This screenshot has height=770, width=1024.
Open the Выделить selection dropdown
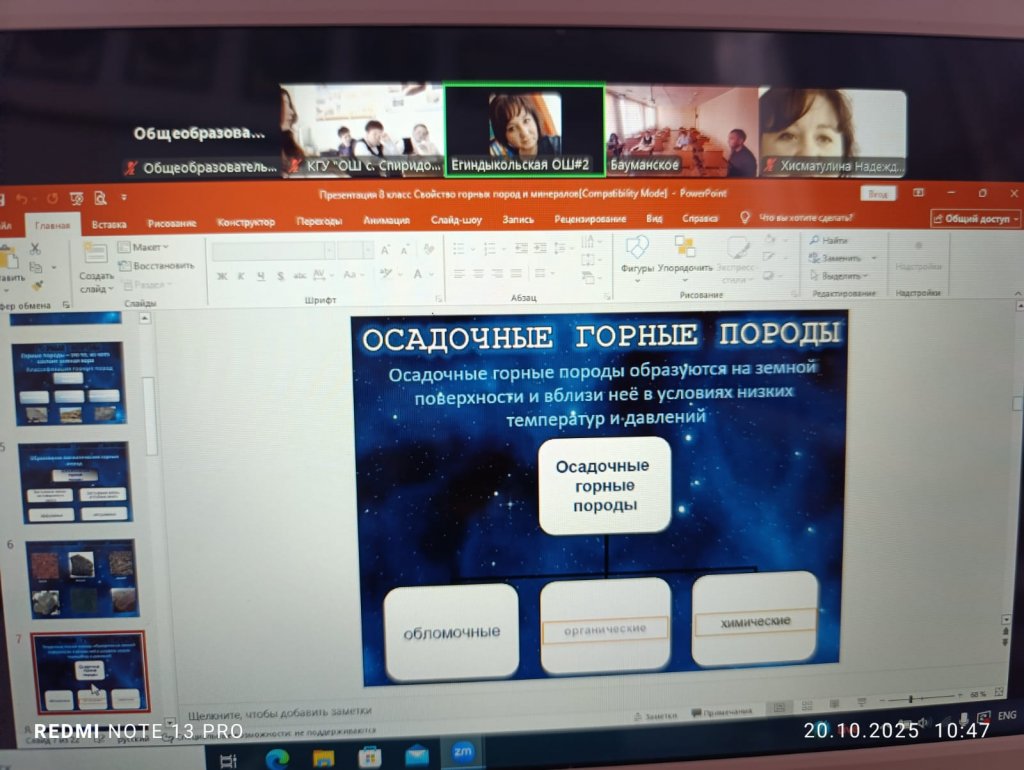pyautogui.click(x=840, y=275)
